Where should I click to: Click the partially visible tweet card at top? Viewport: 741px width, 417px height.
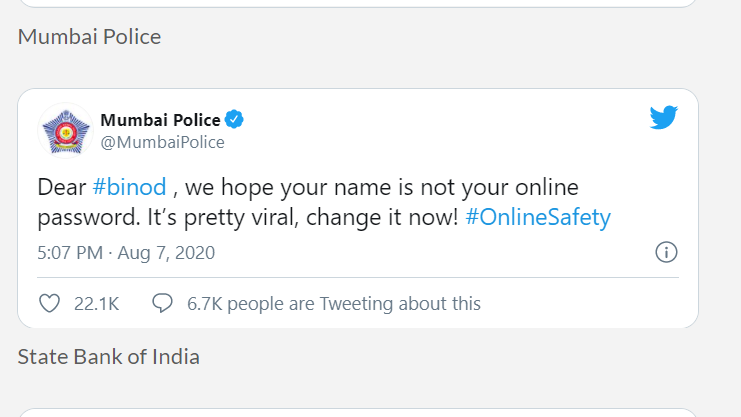[x=357, y=3]
